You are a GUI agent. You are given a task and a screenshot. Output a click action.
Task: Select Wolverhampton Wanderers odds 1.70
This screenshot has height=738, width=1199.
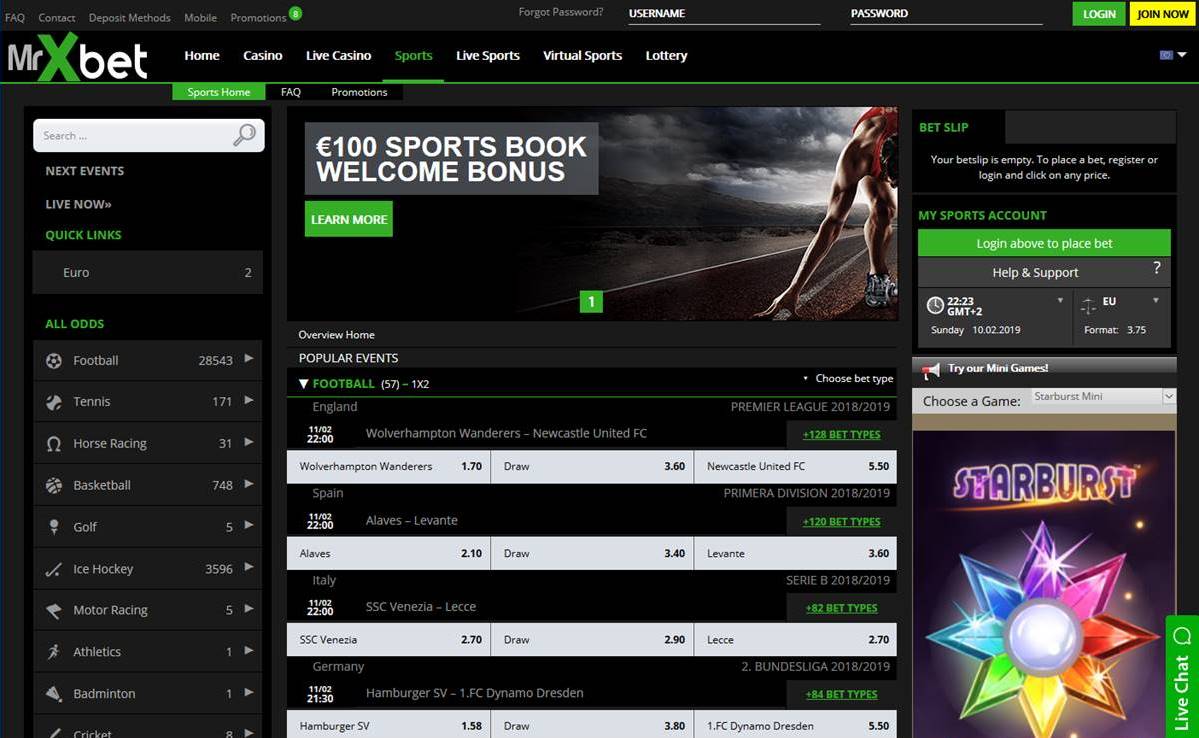pyautogui.click(x=388, y=467)
